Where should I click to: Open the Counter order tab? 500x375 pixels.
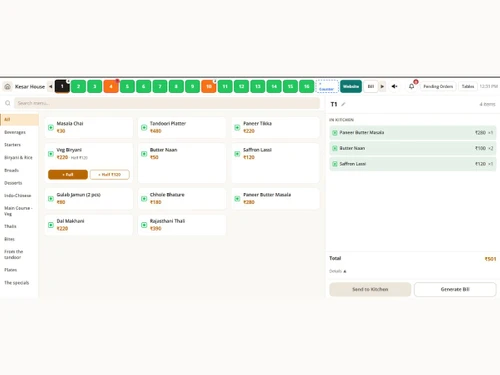coord(327,86)
